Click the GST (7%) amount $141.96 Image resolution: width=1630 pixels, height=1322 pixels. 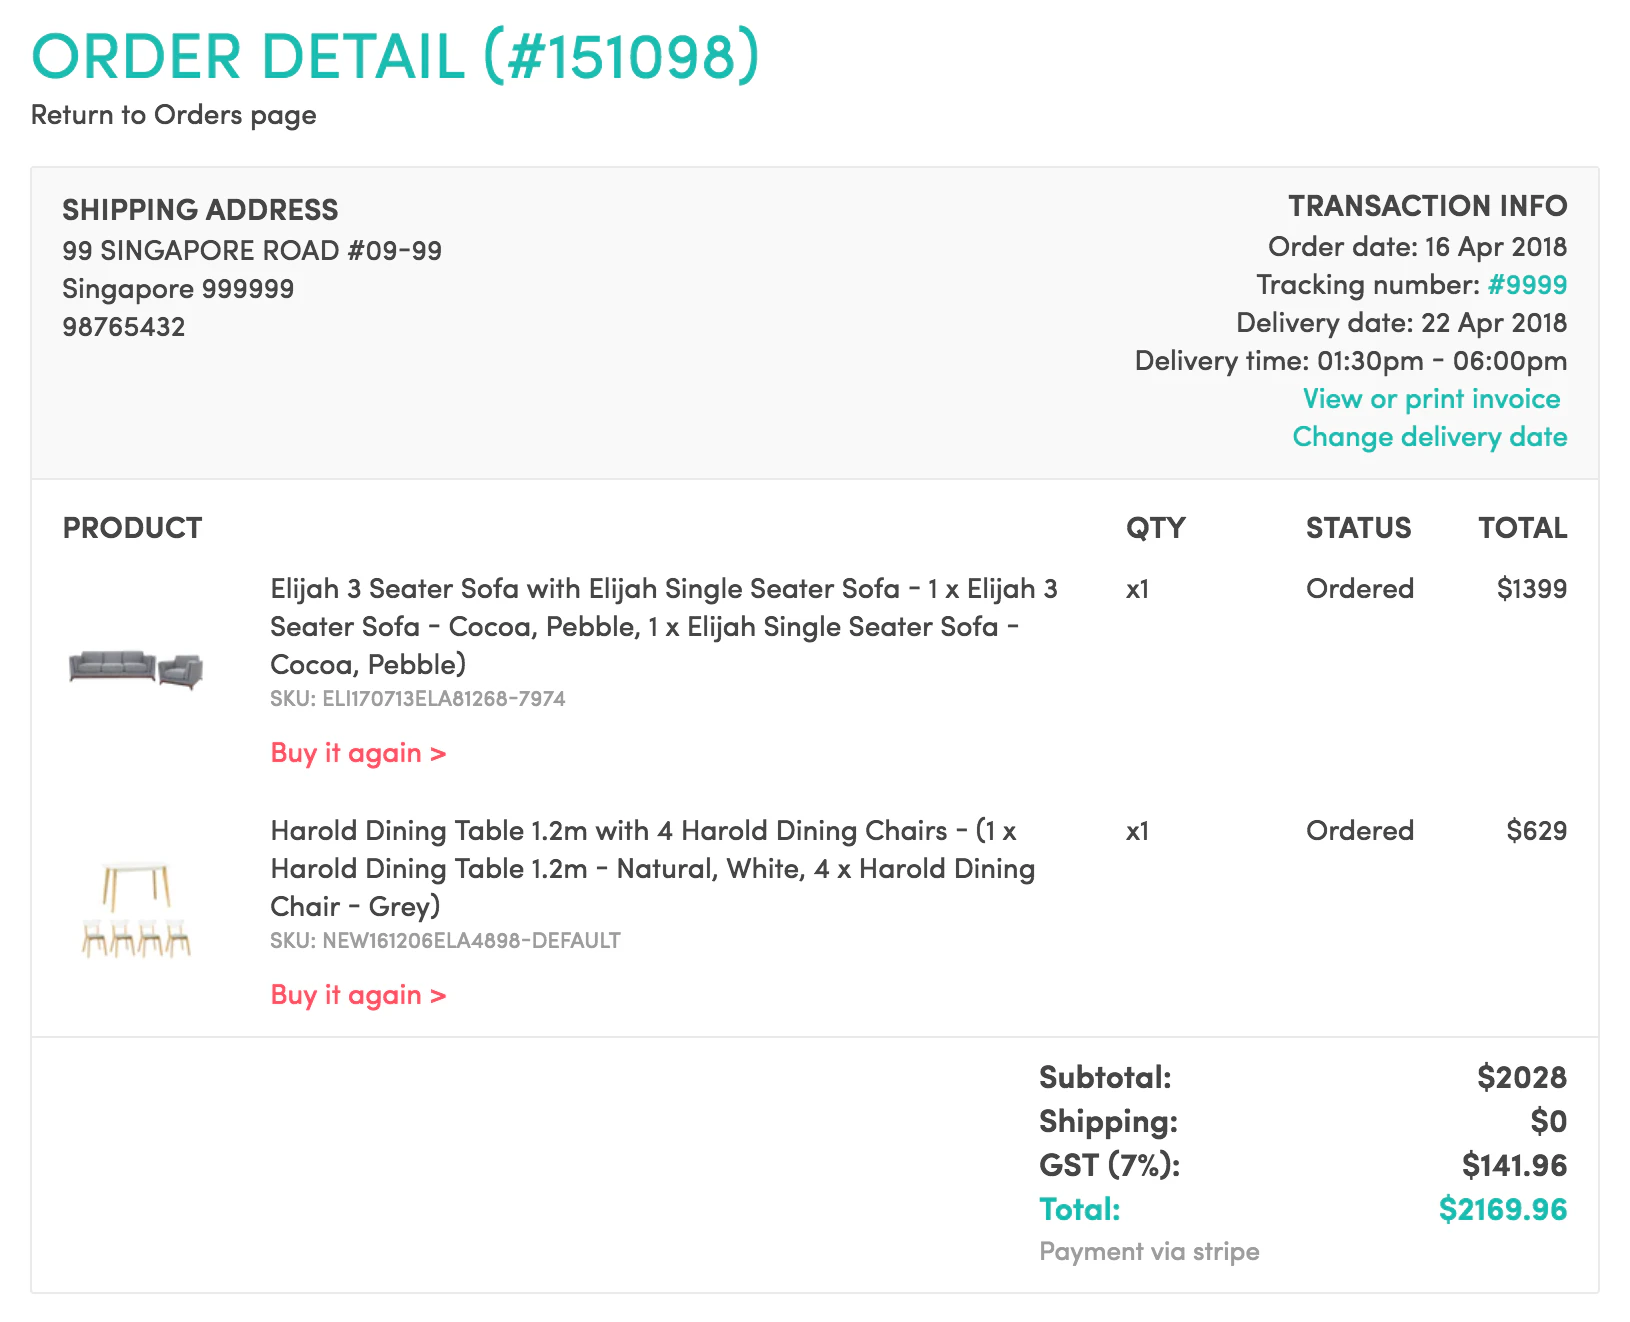[1514, 1165]
